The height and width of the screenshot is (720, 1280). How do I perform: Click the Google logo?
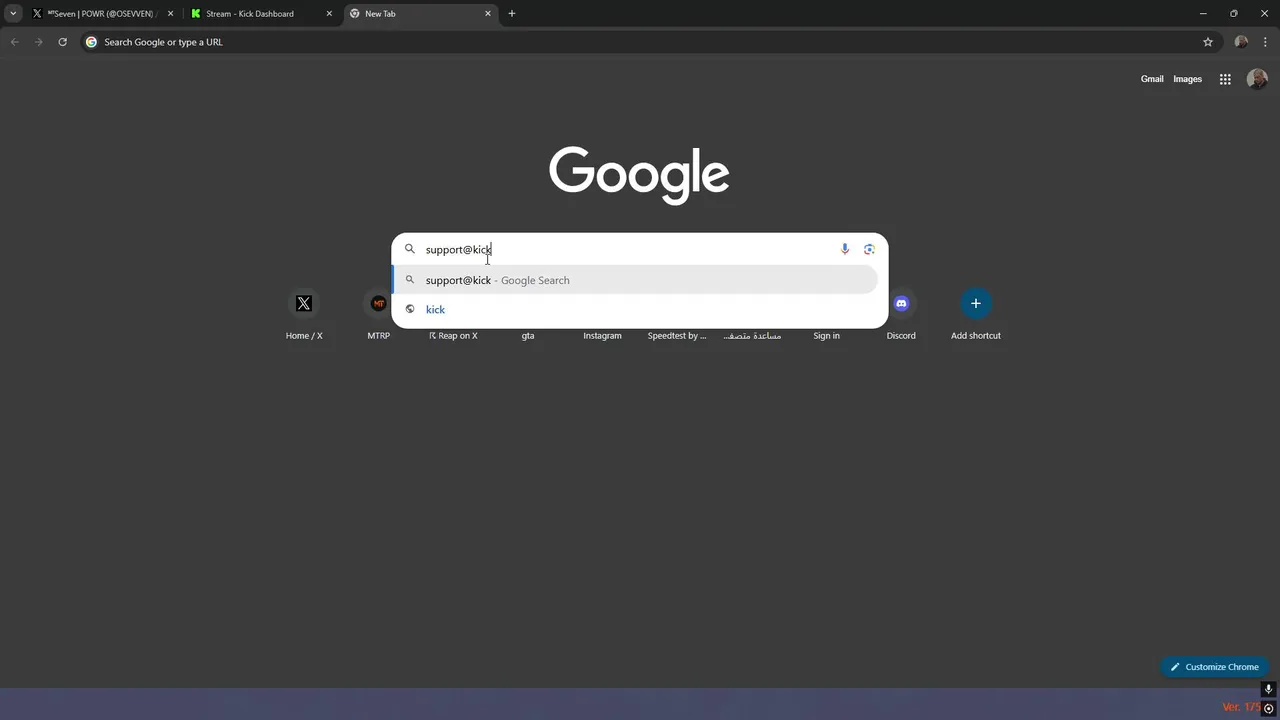(x=639, y=175)
